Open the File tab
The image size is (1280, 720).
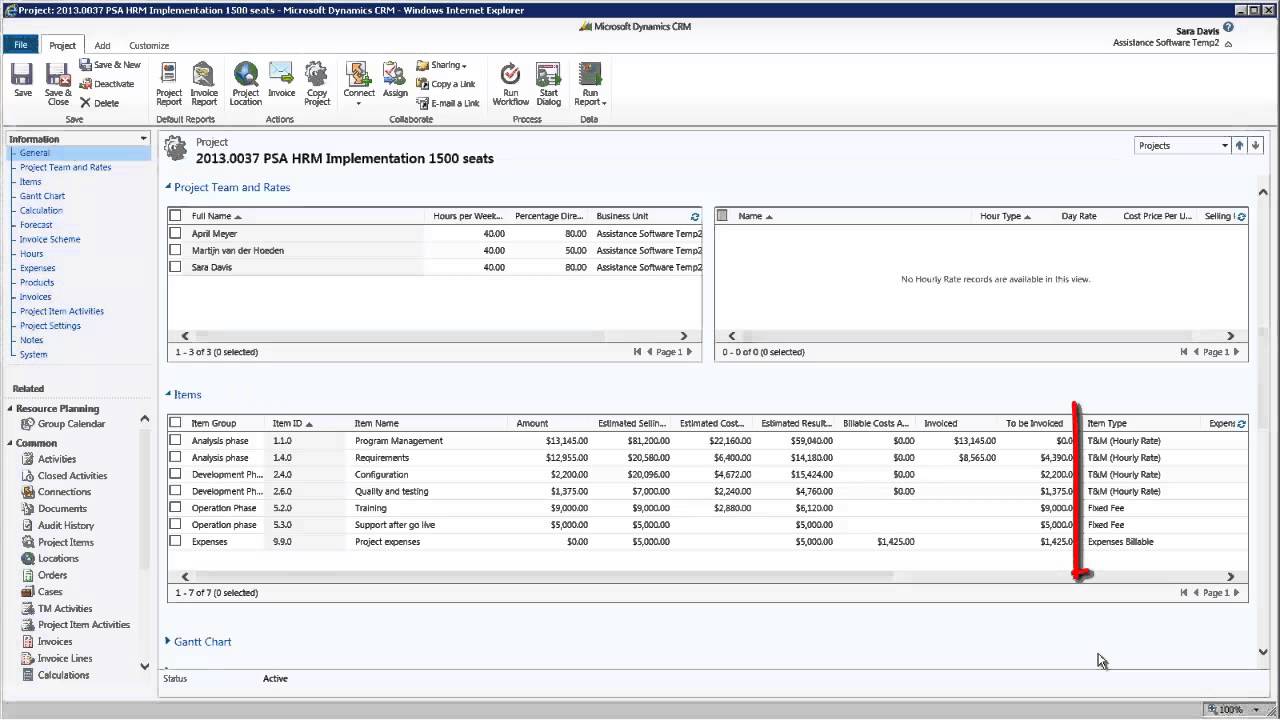click(x=20, y=45)
